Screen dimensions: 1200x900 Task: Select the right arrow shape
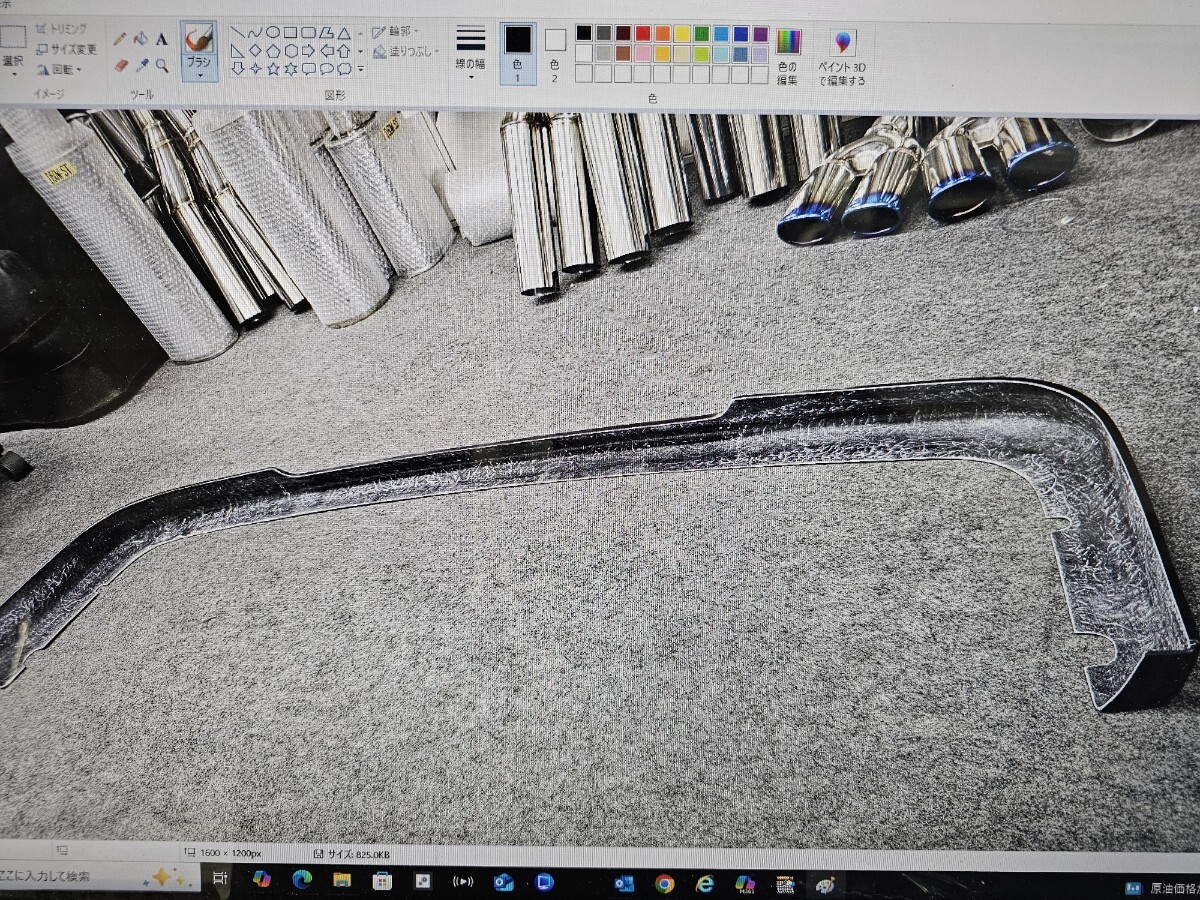tap(308, 50)
